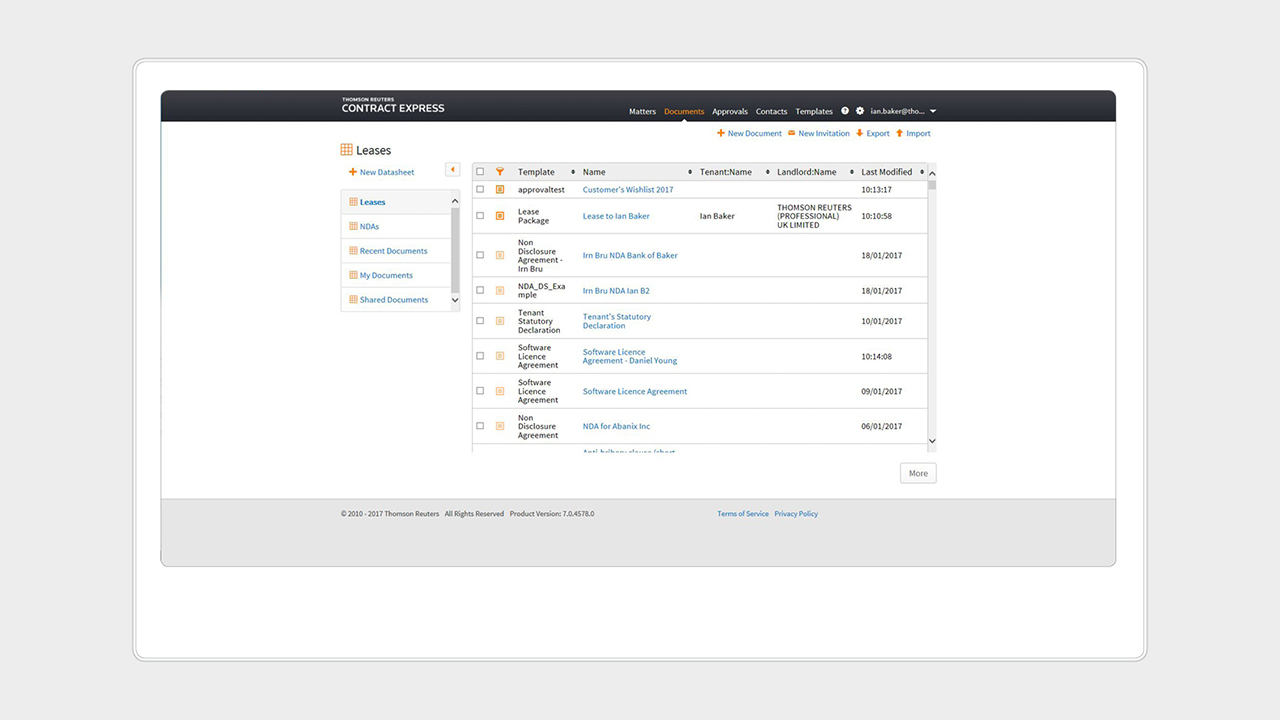
Task: Click table scrollbar down arrow
Action: tap(932, 441)
